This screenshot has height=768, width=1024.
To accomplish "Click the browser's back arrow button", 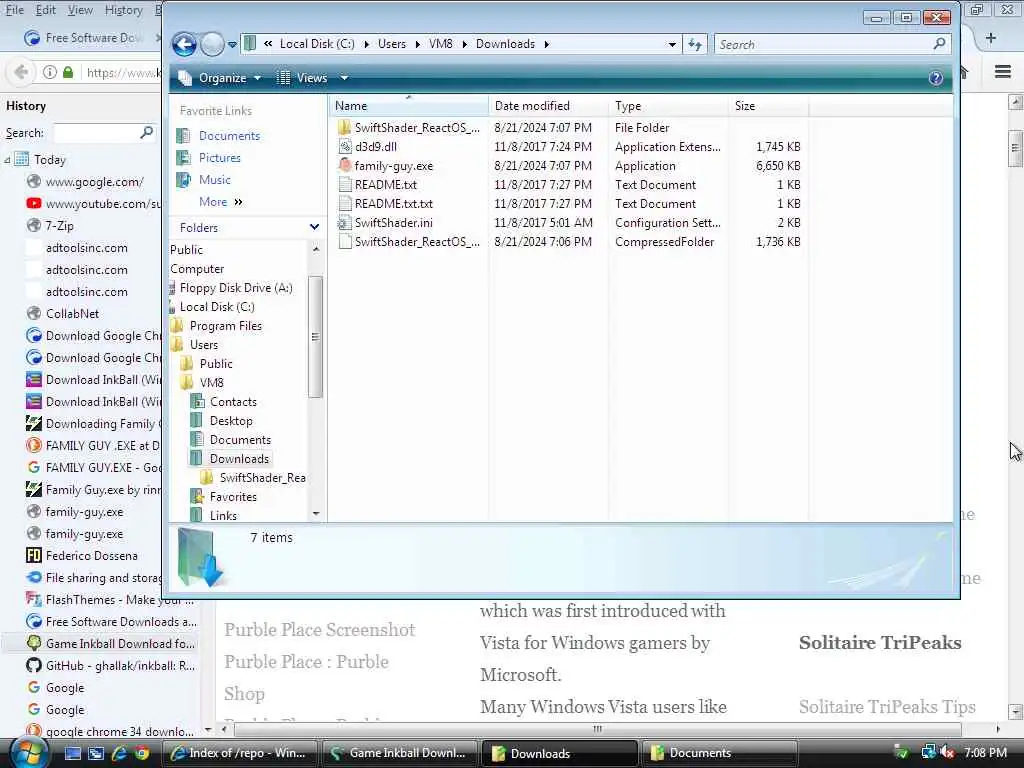I will point(21,72).
